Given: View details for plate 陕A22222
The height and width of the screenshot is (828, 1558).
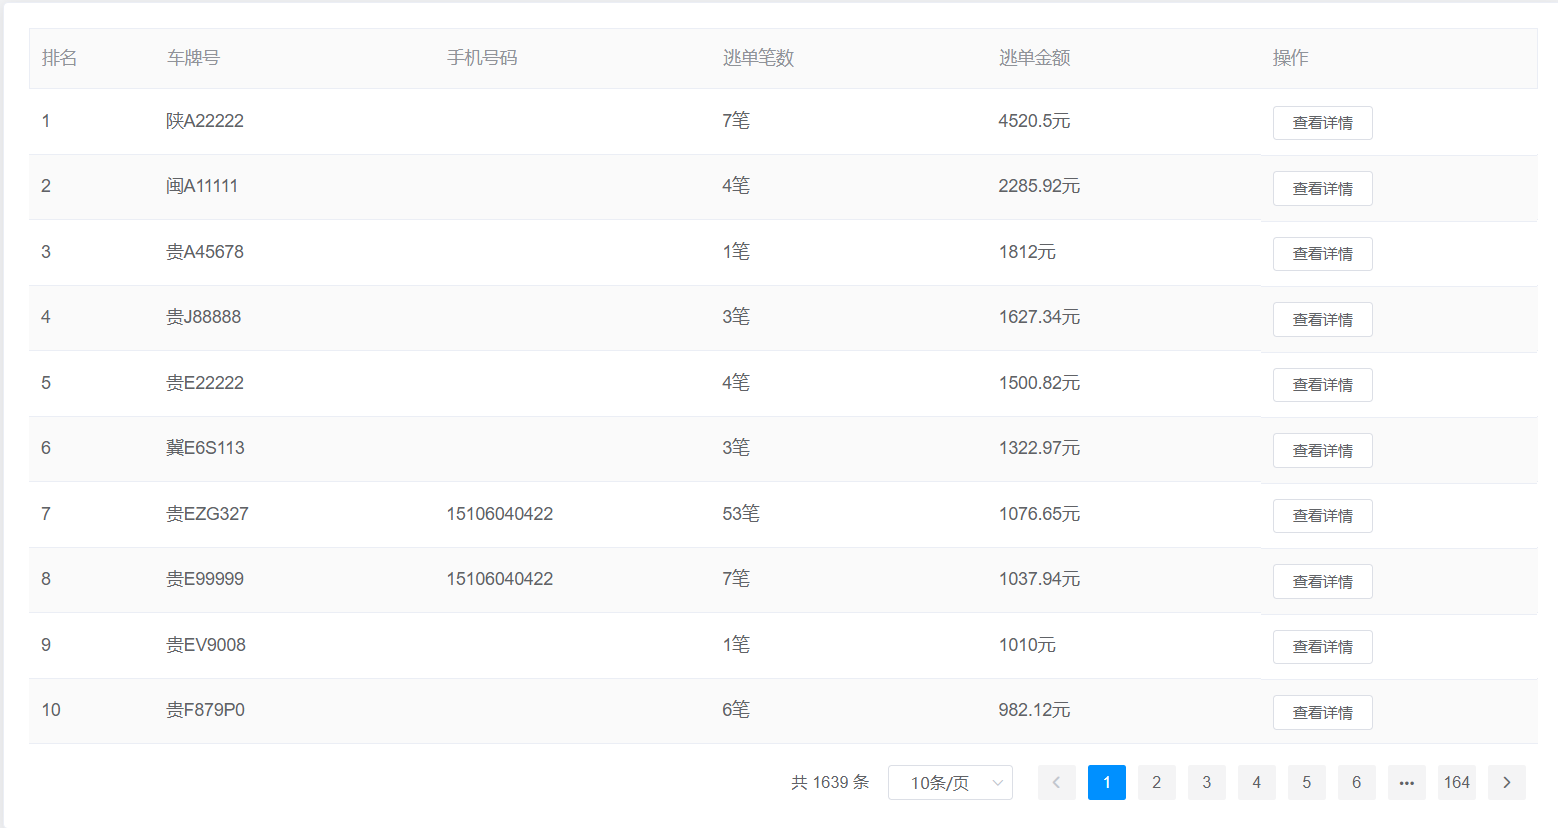Looking at the screenshot, I should point(1322,123).
